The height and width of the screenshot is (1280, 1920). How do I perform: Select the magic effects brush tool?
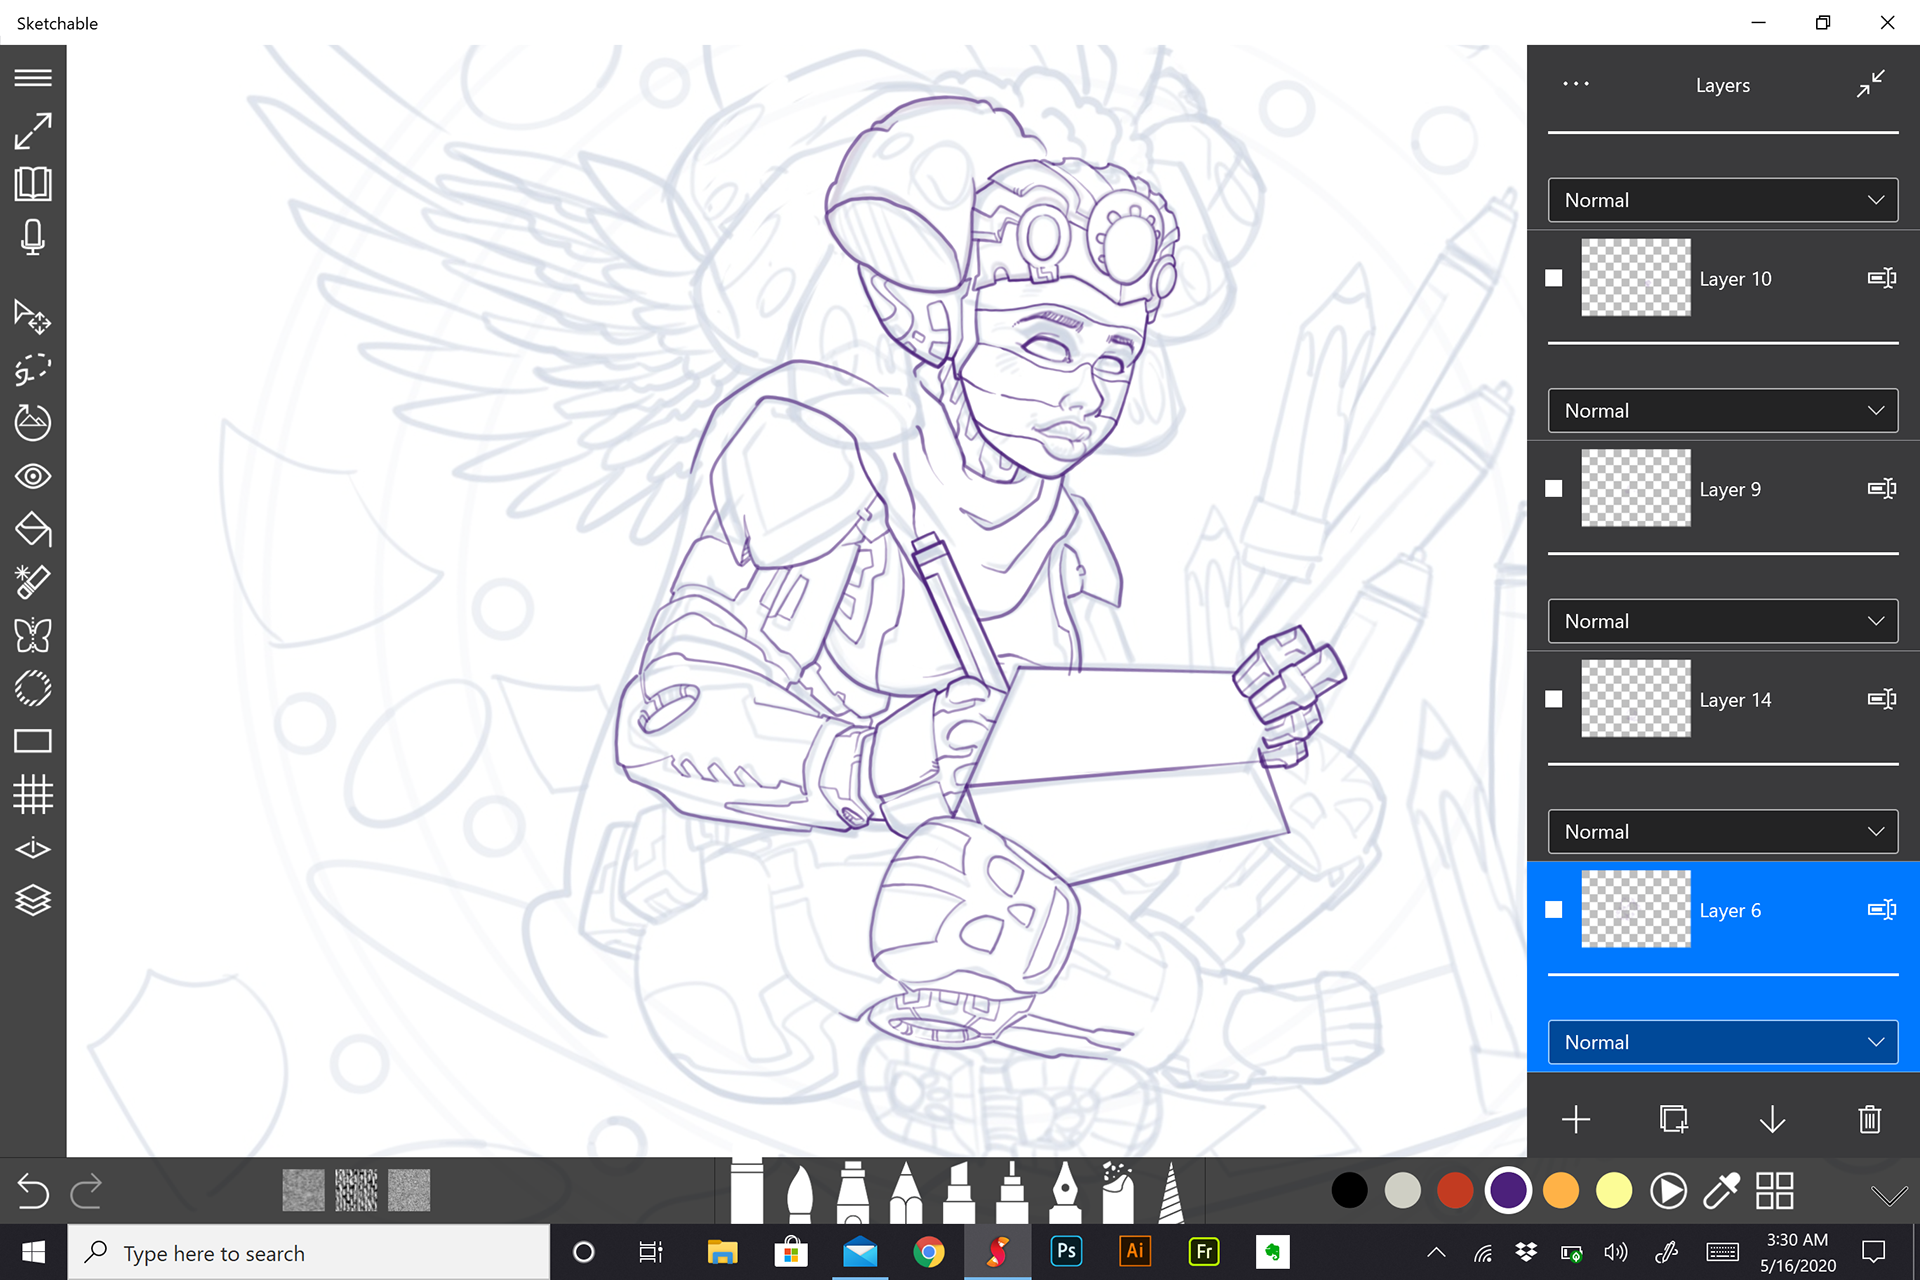coord(33,582)
